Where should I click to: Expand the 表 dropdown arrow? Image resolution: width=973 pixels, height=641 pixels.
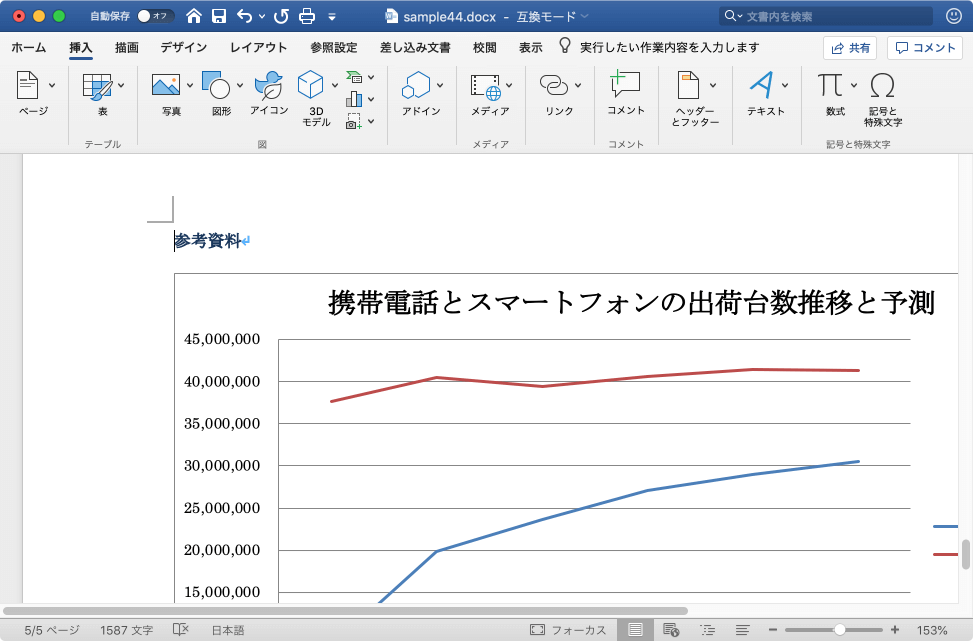[121, 86]
